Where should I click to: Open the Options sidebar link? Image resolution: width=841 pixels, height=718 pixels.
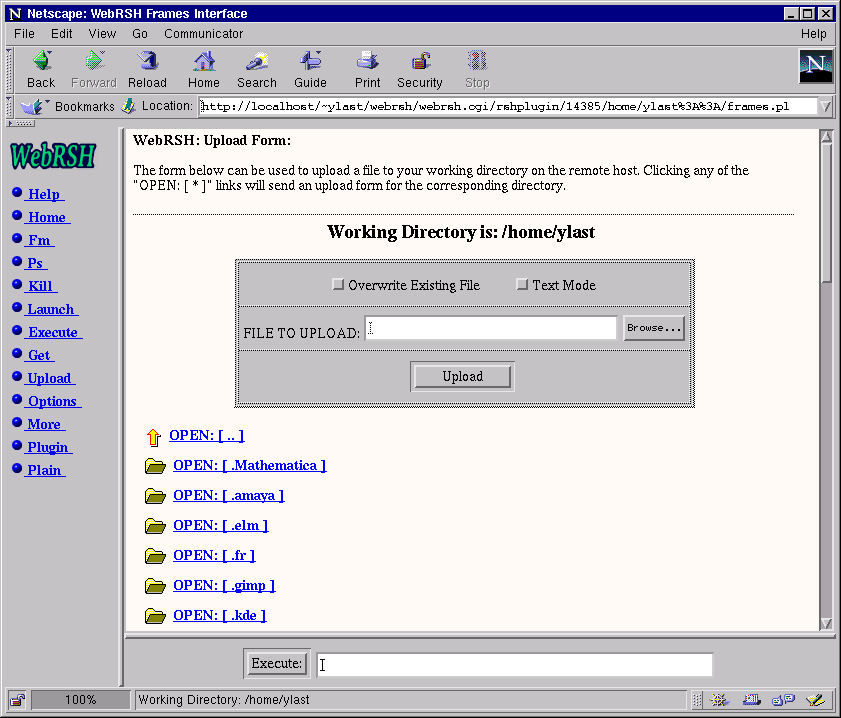53,402
